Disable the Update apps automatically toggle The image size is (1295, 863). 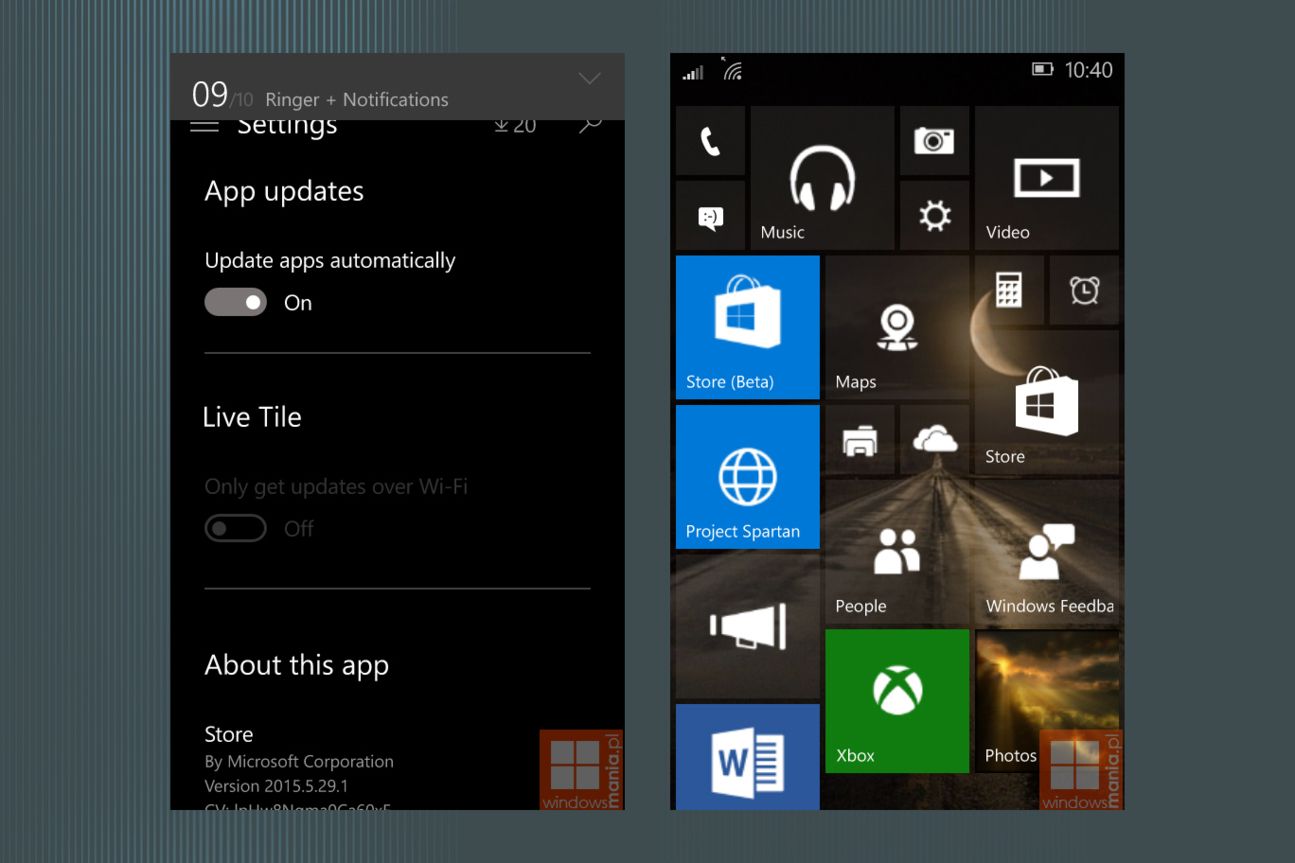click(x=235, y=302)
